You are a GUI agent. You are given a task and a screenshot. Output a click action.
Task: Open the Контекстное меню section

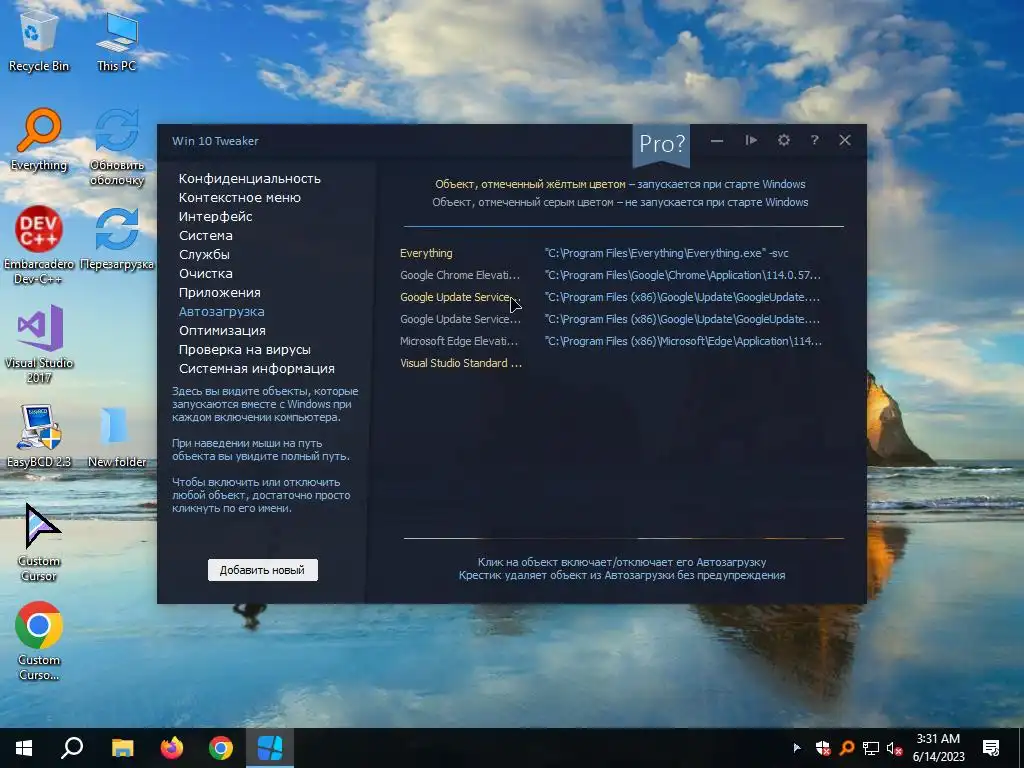coord(240,197)
